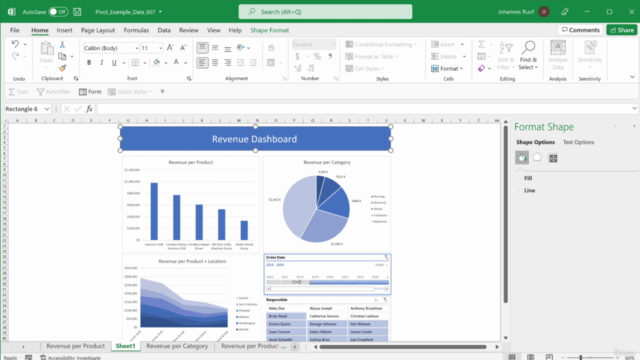Switch to the Revenue per Product sheet tab
Screen dimensions: 640x360
[76, 346]
